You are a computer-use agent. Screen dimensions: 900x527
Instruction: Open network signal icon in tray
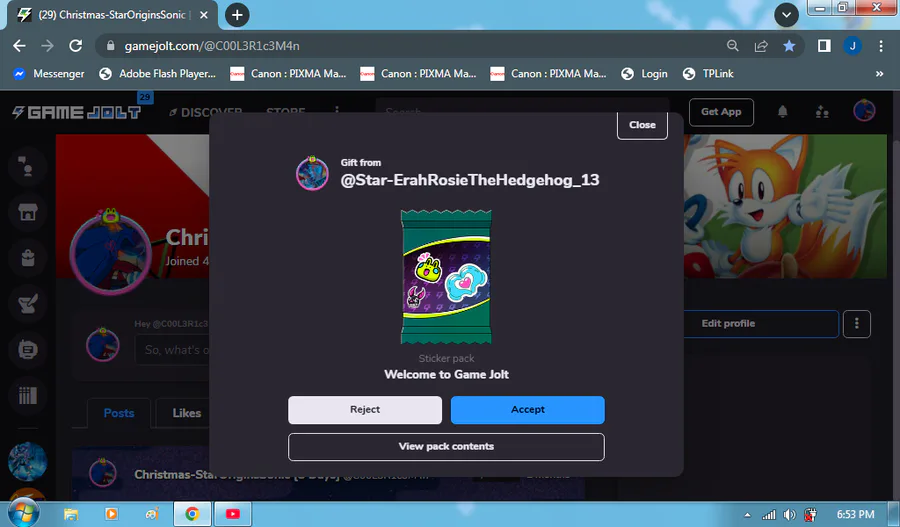[x=769, y=515]
